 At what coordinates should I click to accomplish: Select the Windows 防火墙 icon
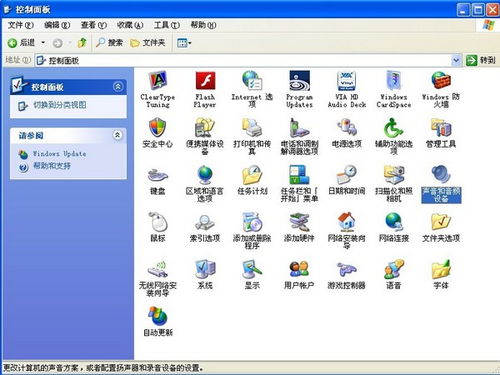pyautogui.click(x=441, y=81)
